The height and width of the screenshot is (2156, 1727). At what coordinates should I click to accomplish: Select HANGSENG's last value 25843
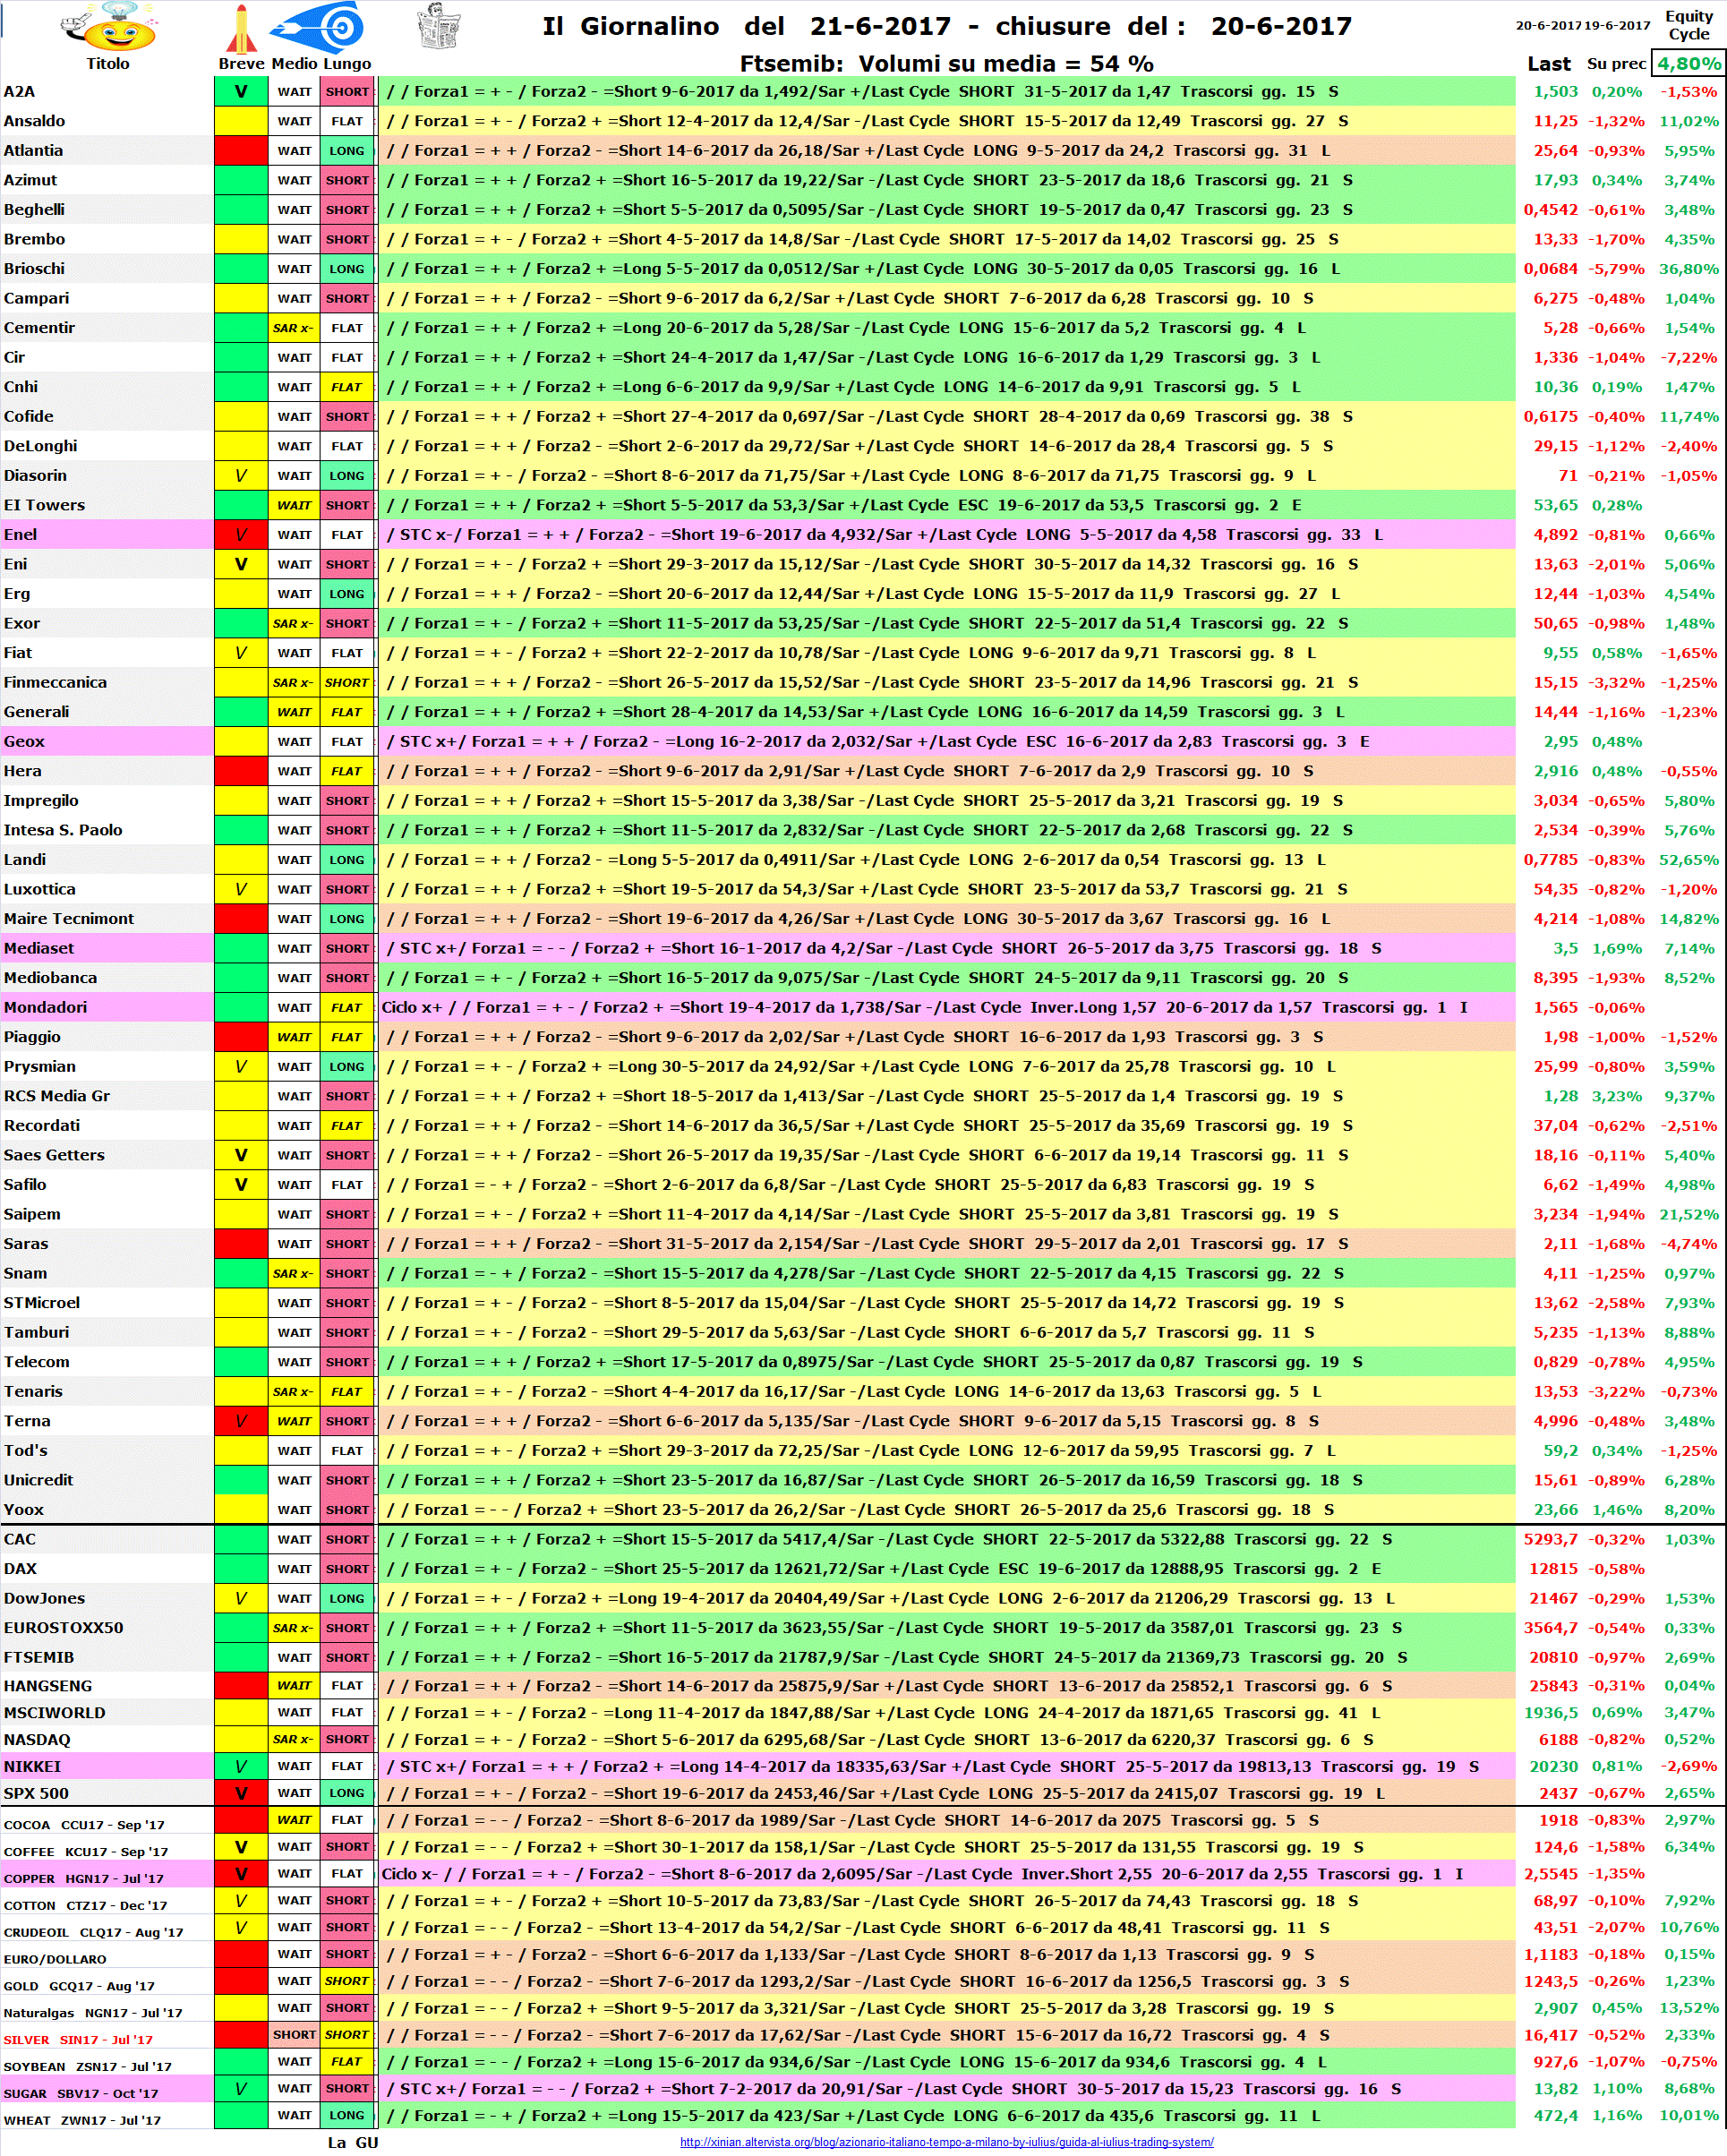click(1553, 1686)
